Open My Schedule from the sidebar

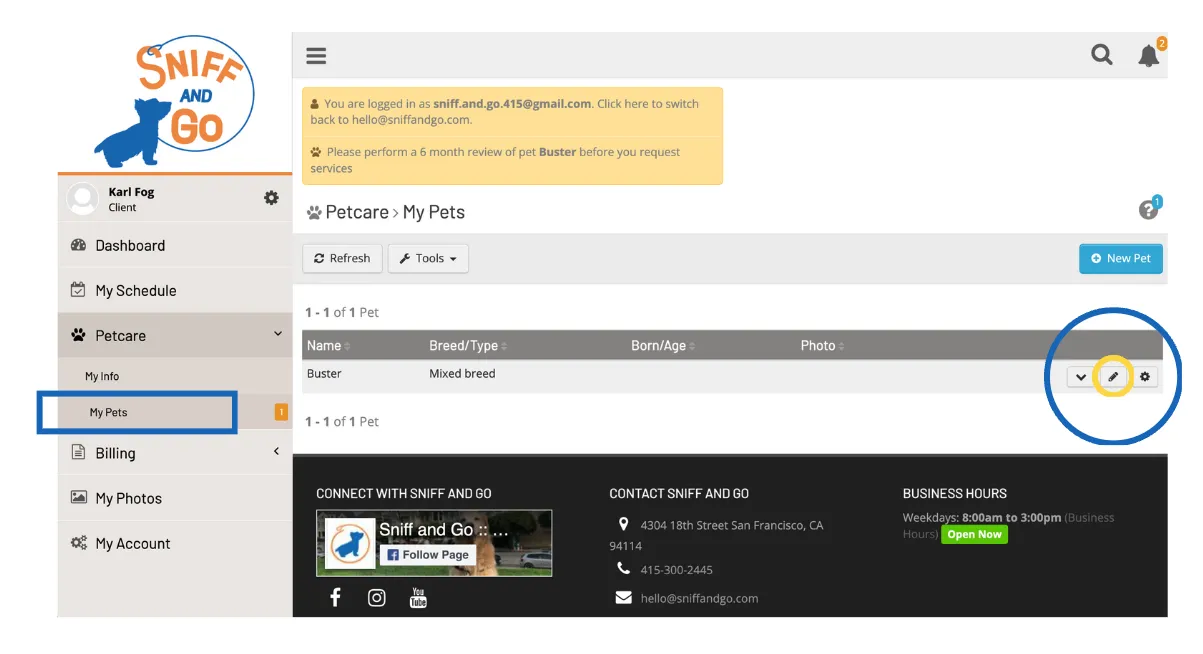[x=134, y=290]
